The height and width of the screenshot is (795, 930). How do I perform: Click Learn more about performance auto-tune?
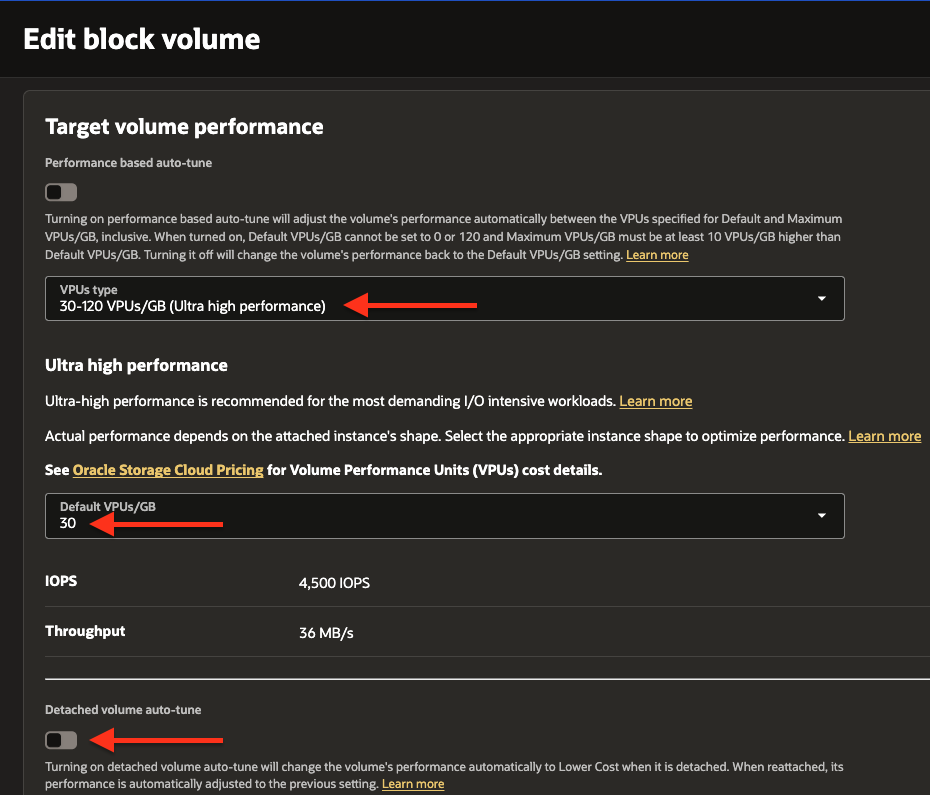point(656,254)
